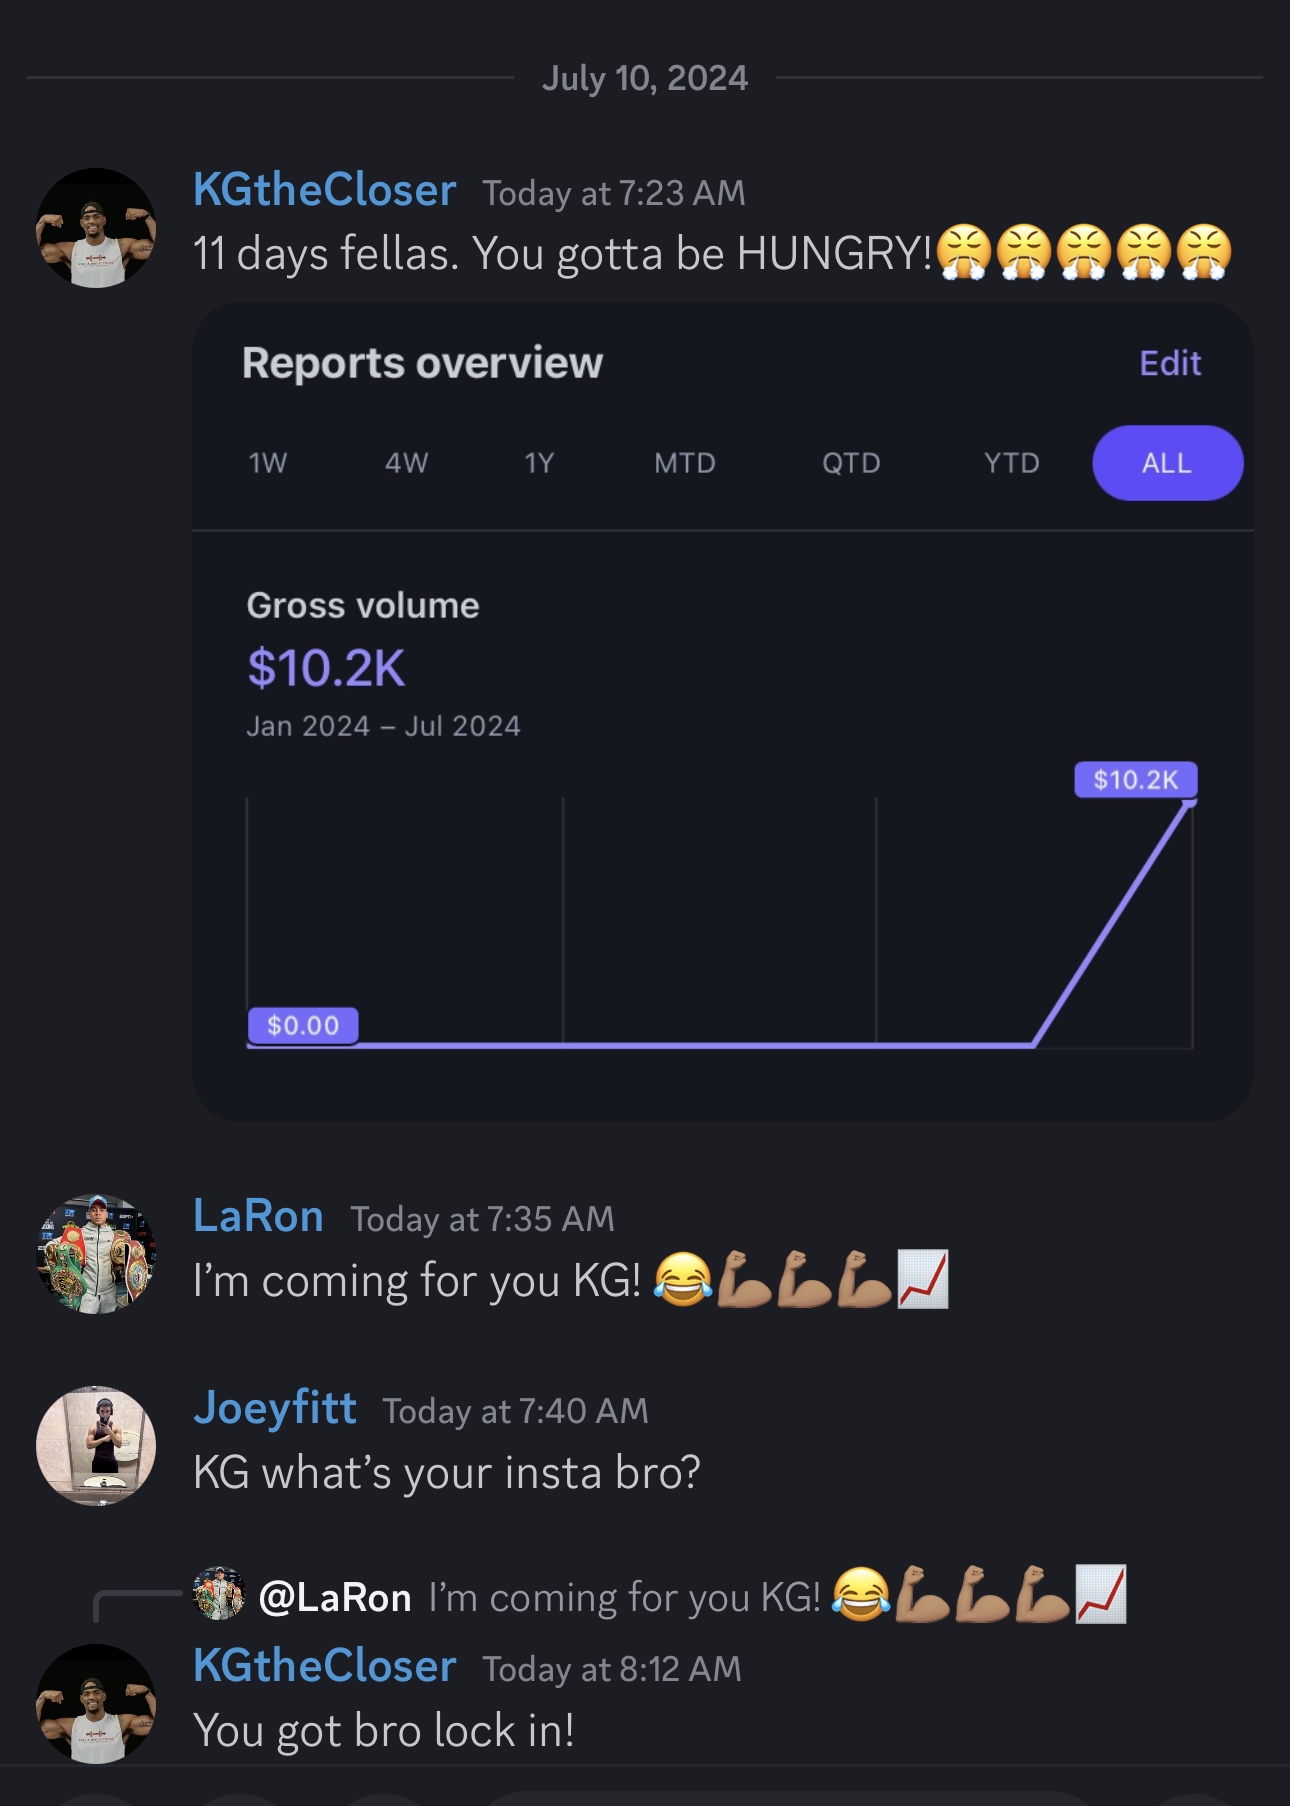Image resolution: width=1290 pixels, height=1806 pixels.
Task: Click the Edit link in Reports overview
Action: (1170, 363)
